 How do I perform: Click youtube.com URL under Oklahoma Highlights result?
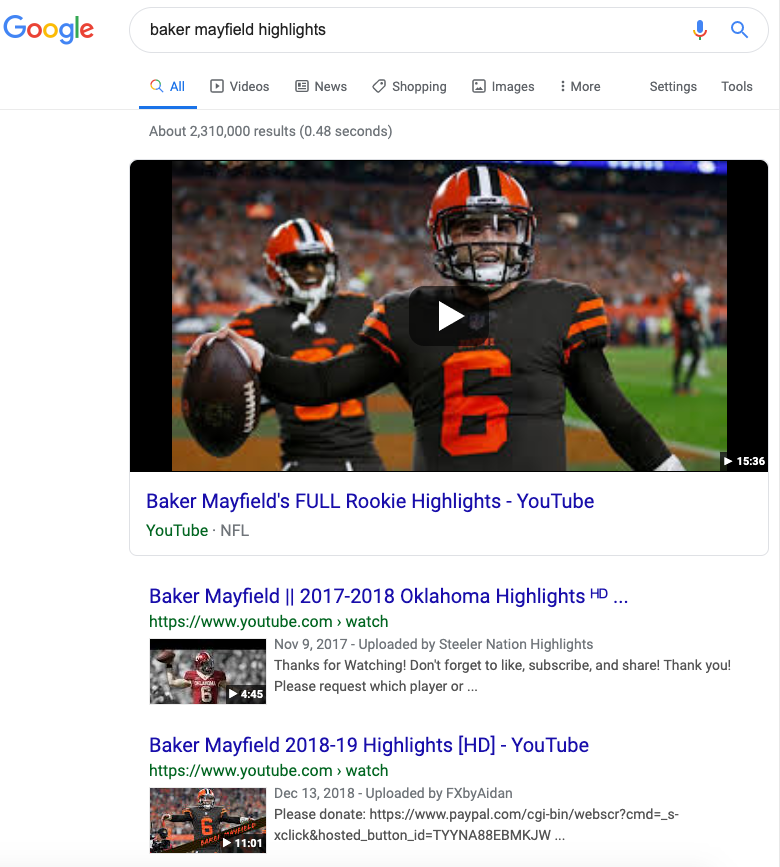(269, 621)
